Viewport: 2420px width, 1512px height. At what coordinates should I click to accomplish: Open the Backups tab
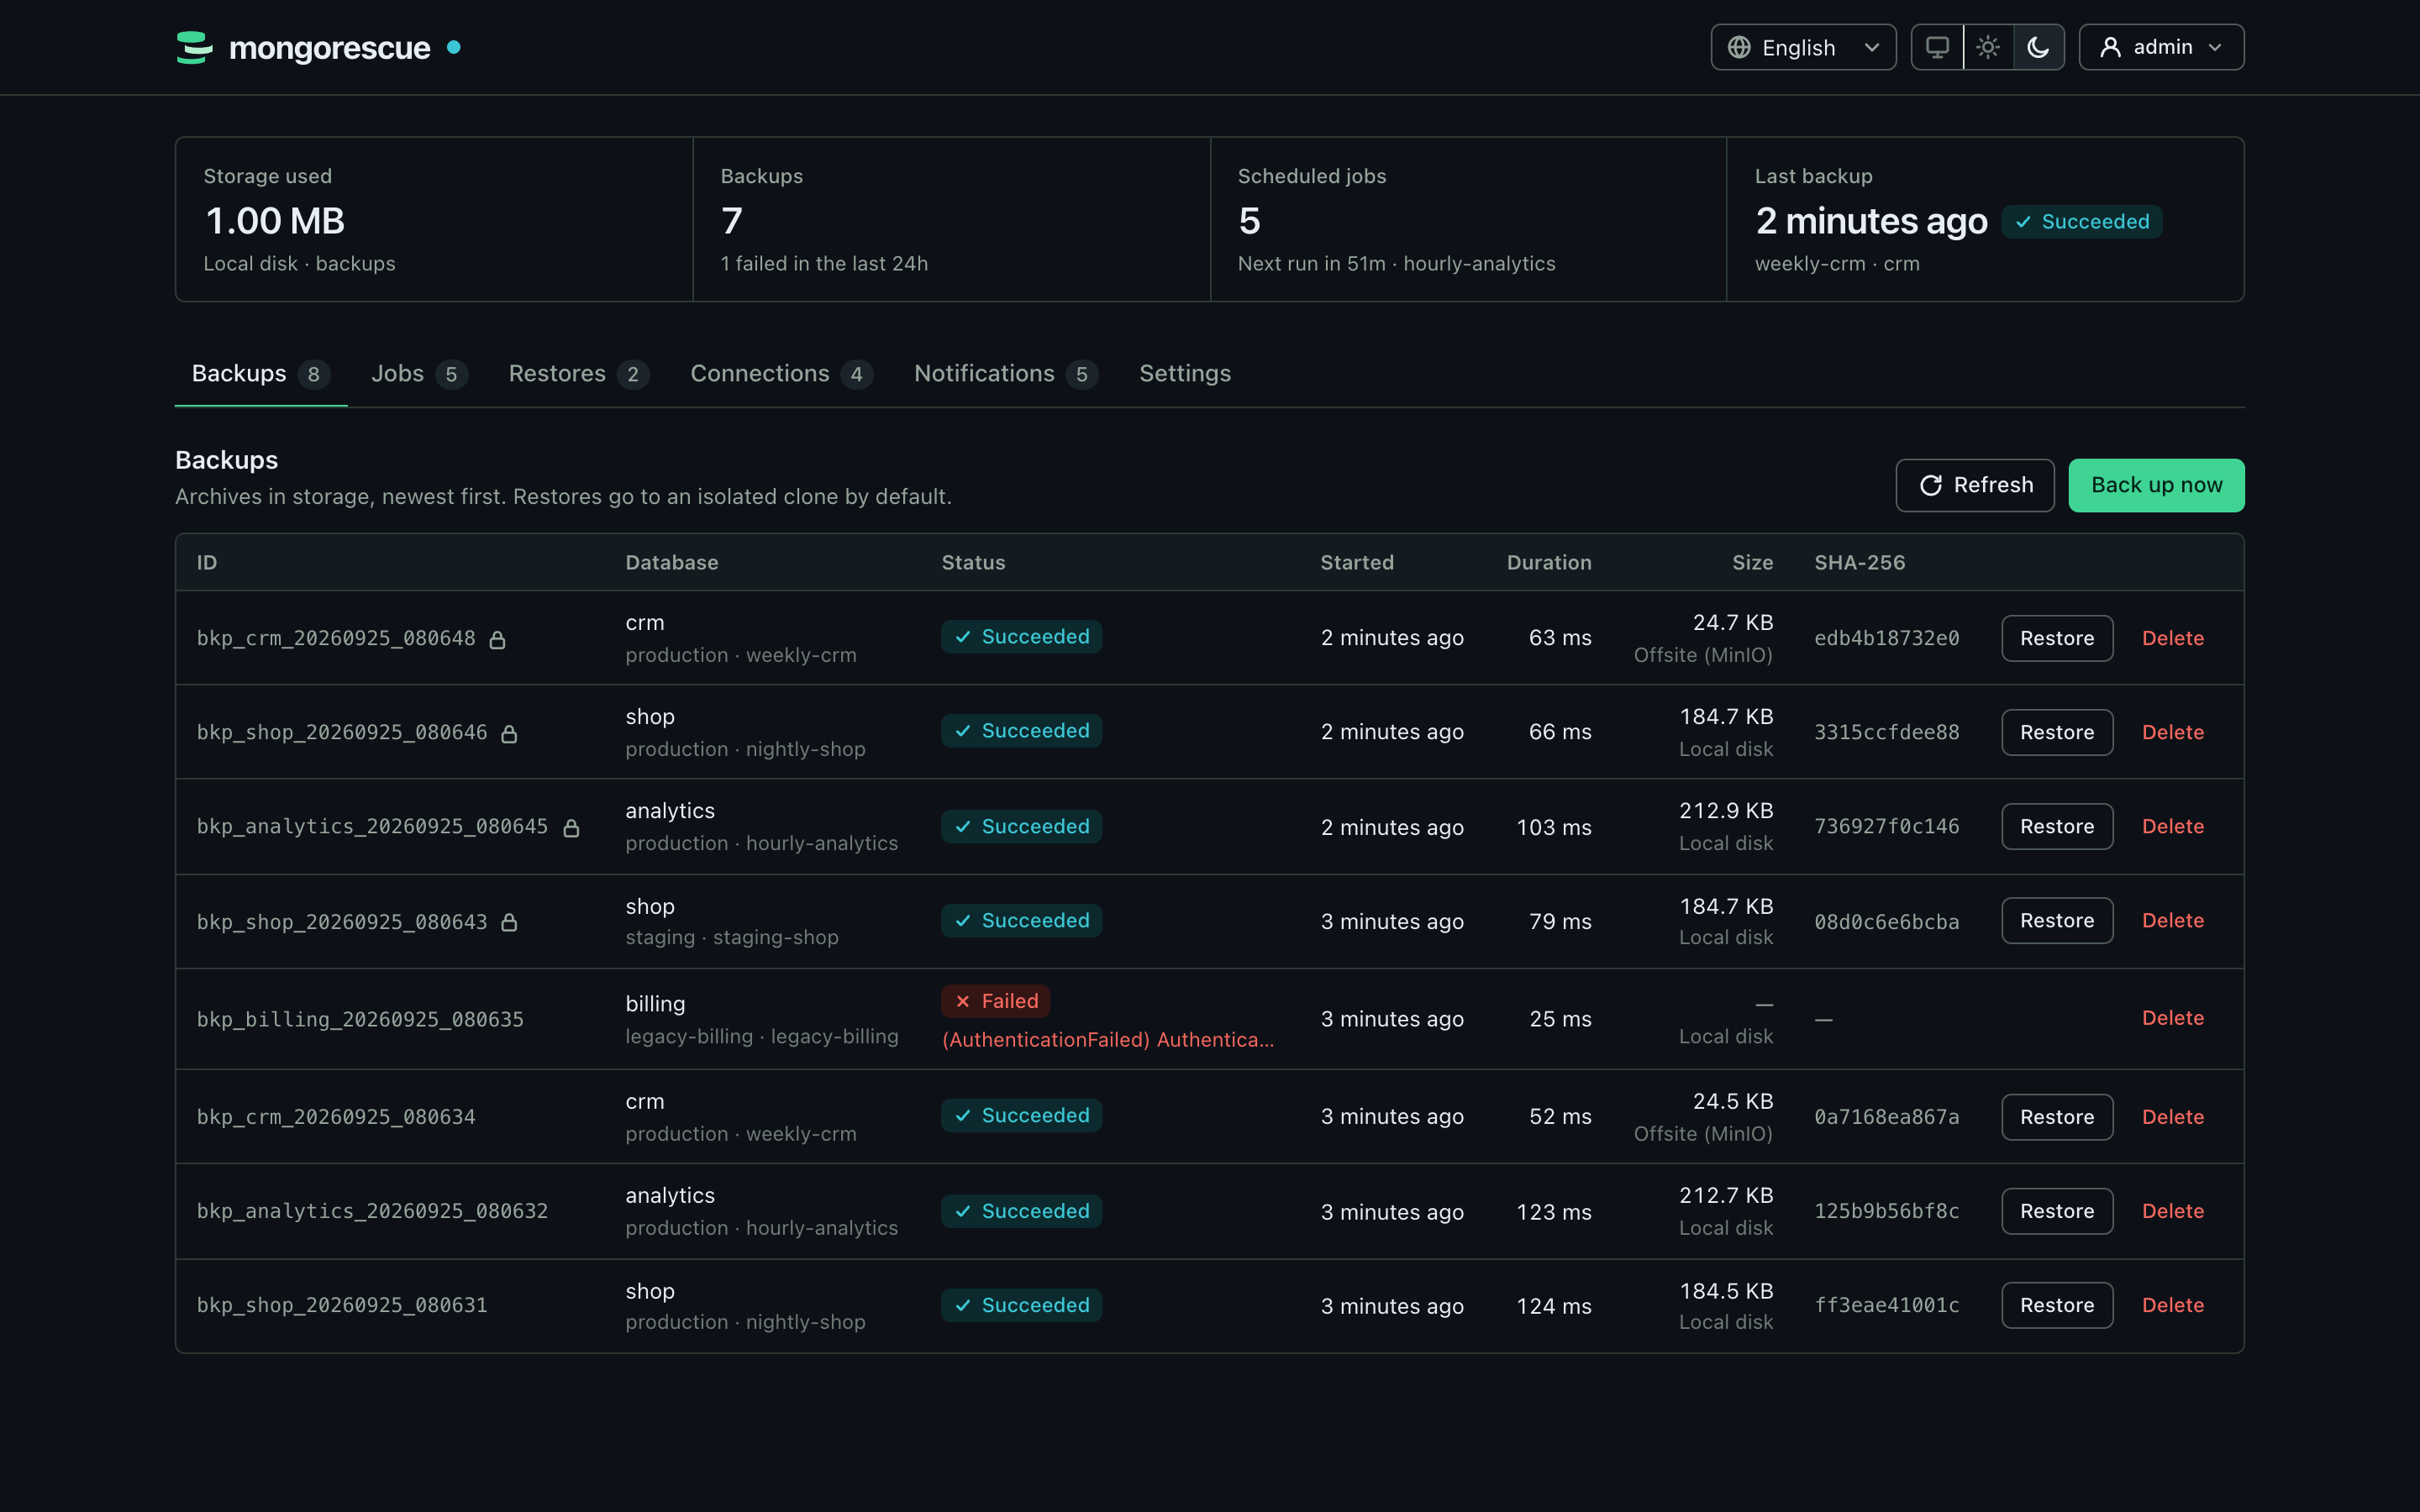(261, 373)
